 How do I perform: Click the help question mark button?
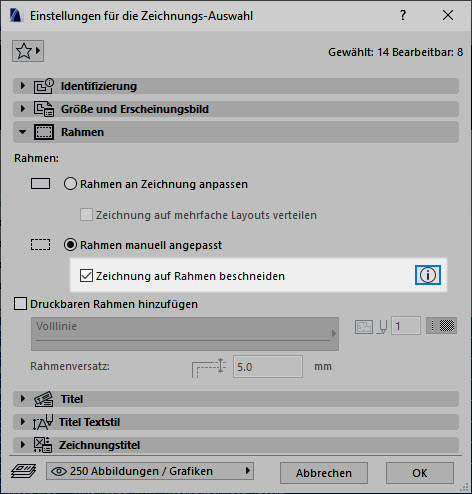tap(403, 15)
